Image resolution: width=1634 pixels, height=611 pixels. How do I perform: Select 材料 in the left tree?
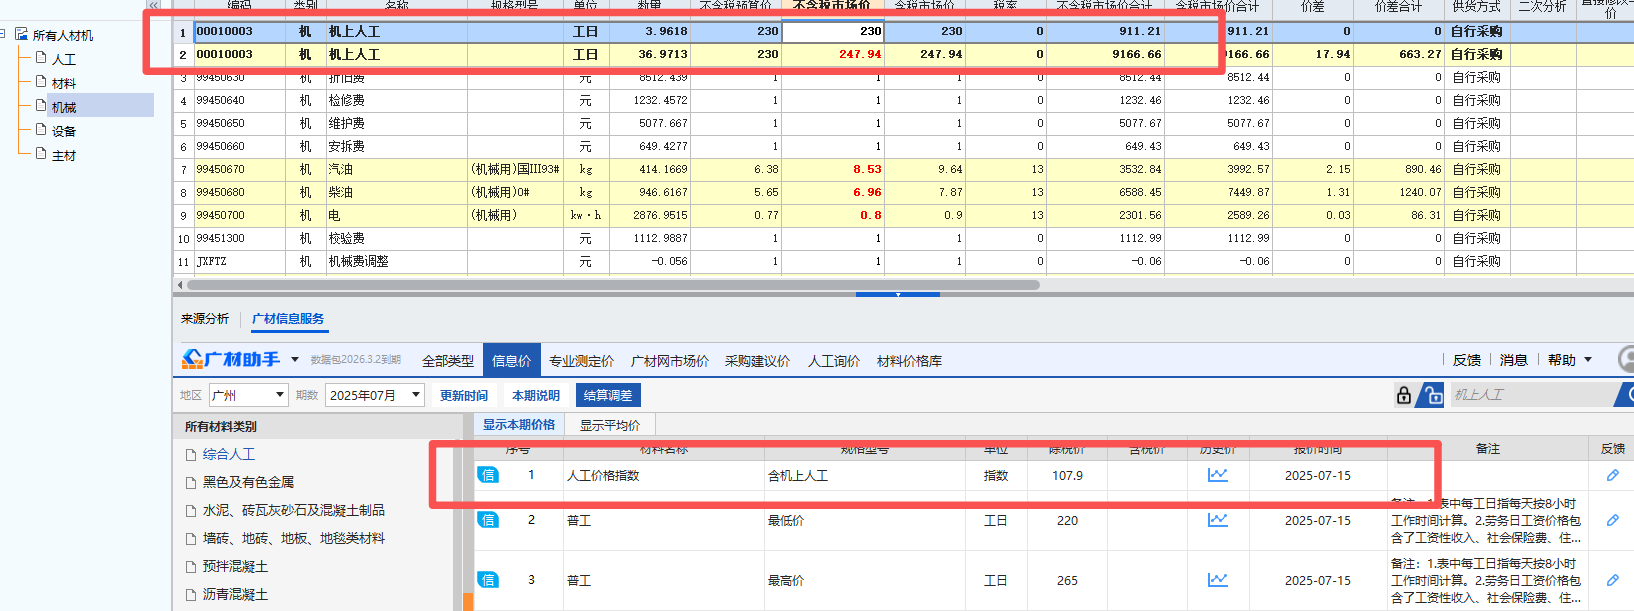[x=64, y=83]
